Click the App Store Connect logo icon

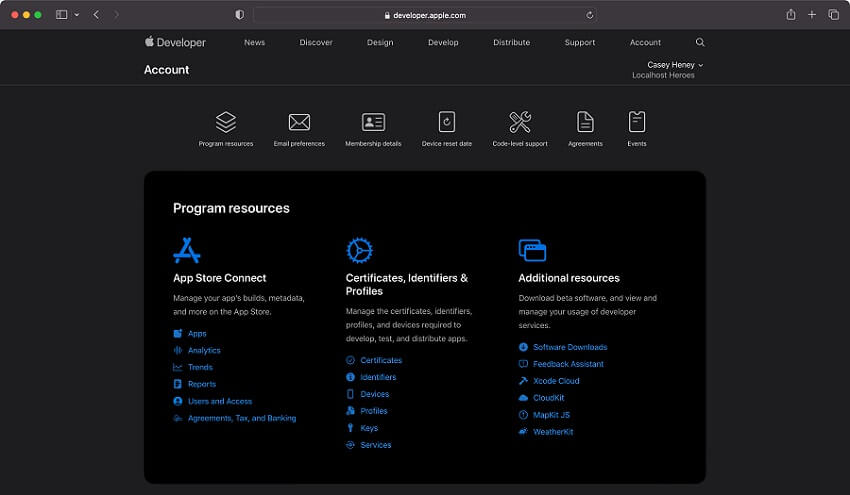(x=186, y=250)
